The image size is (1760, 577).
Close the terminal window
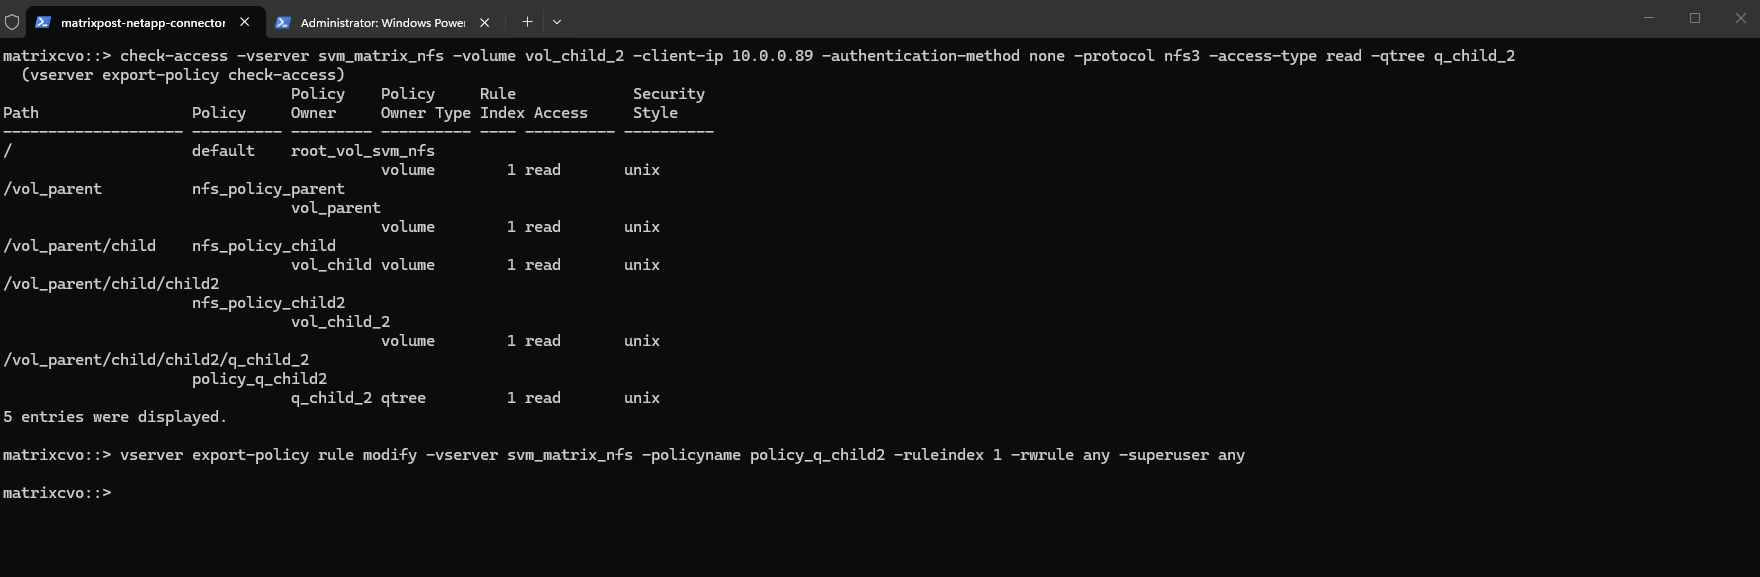click(1741, 18)
